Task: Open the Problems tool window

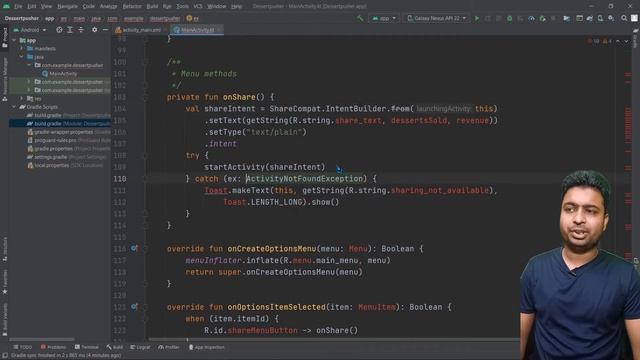Action: coord(53,347)
